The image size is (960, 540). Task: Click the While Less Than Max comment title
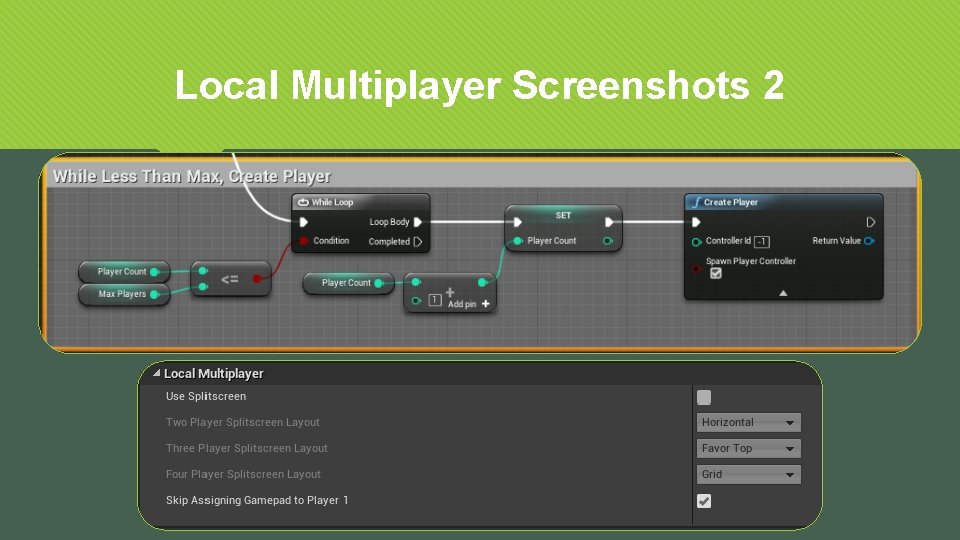click(x=192, y=176)
